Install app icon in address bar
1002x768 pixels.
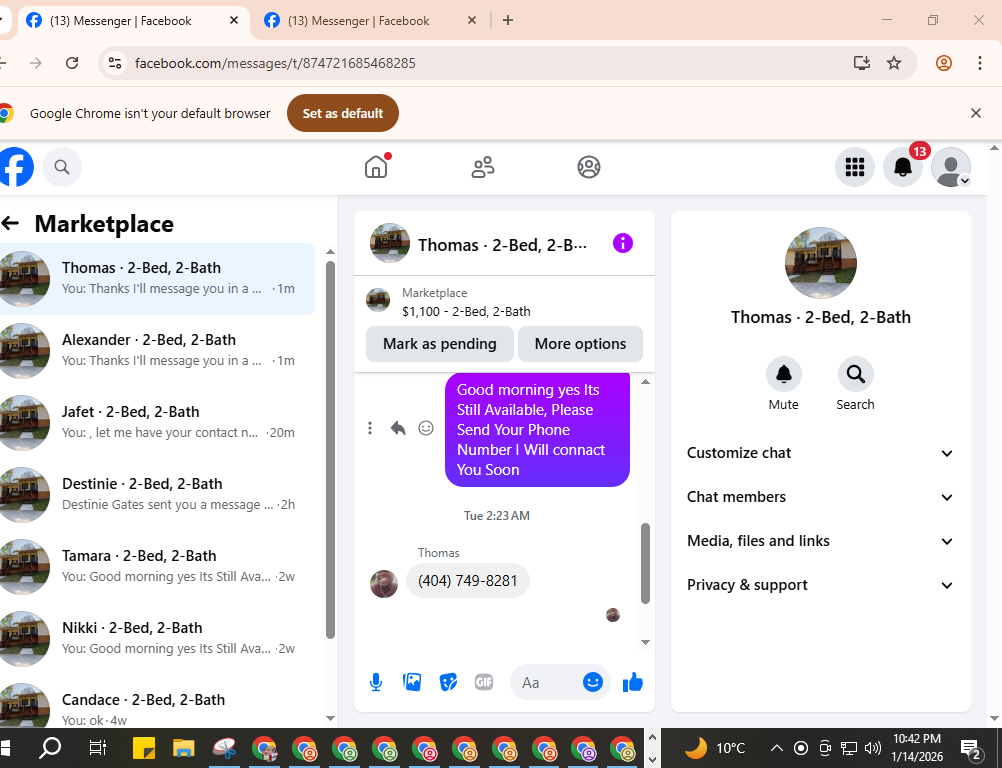click(861, 63)
